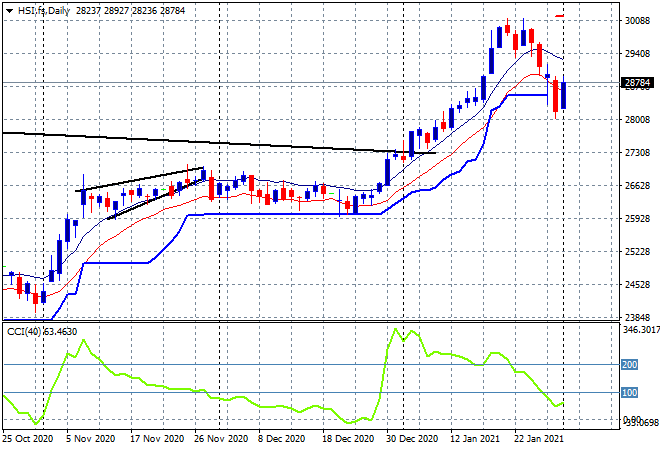Click date label 17 Nov 2020

[x=157, y=439]
